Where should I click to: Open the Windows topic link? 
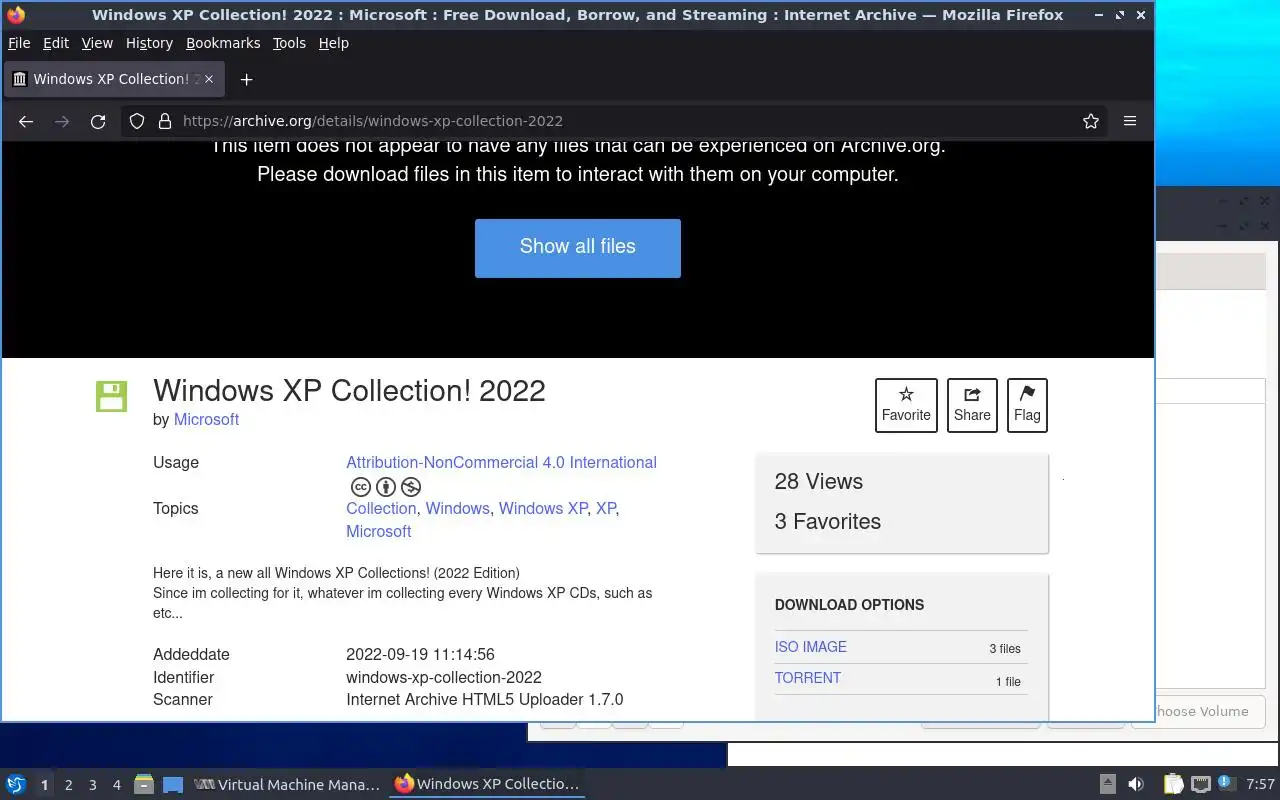(457, 508)
